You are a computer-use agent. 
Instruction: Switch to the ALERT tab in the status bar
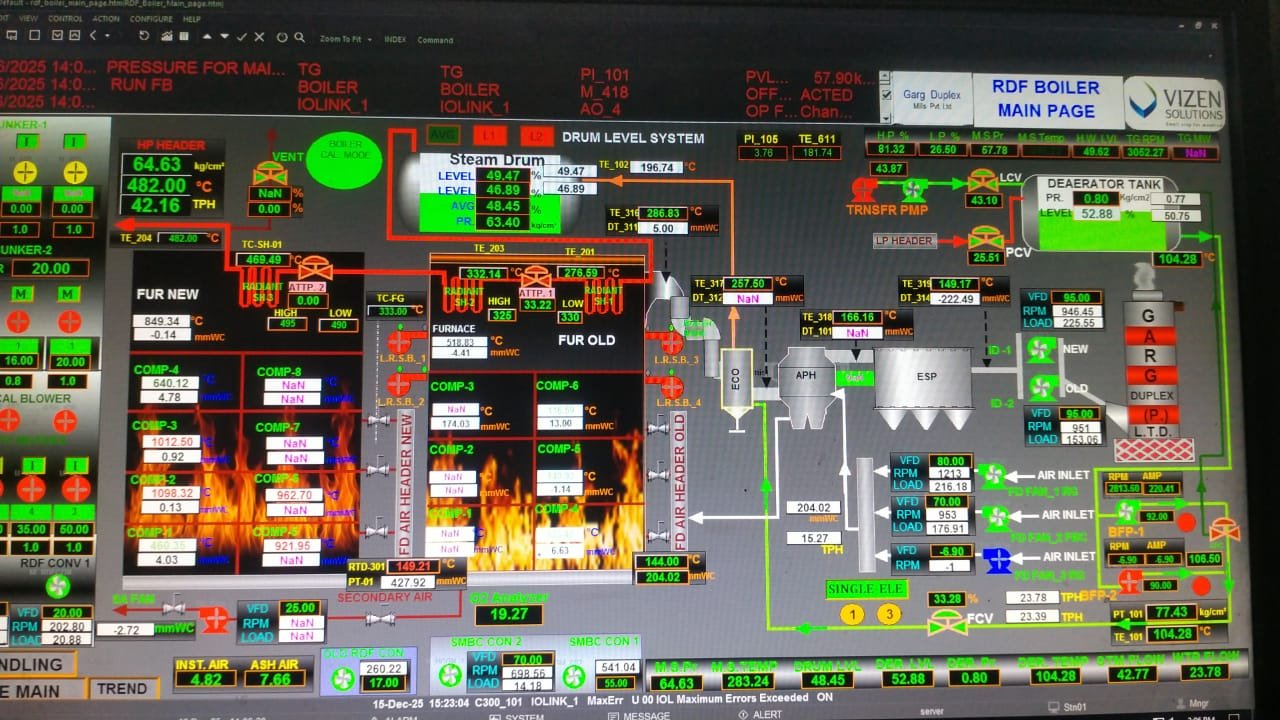tap(765, 714)
